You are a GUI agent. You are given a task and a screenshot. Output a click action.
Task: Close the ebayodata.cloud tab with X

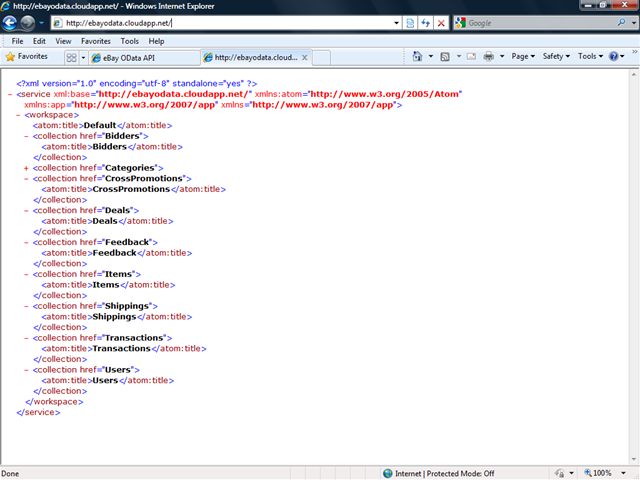[x=304, y=58]
